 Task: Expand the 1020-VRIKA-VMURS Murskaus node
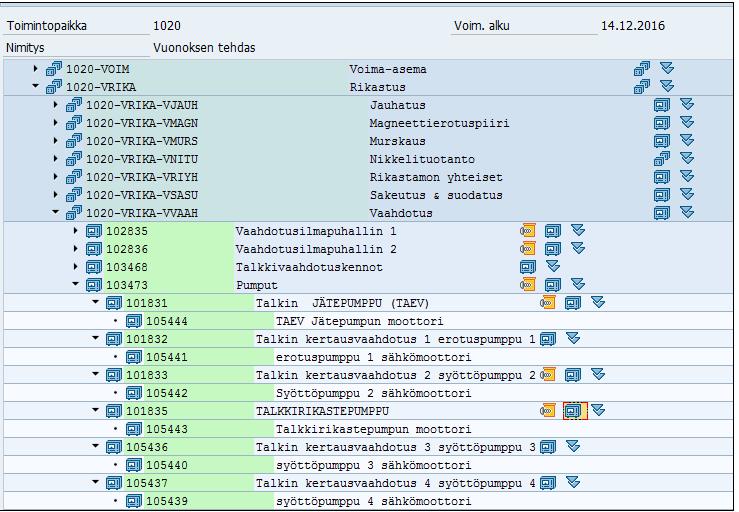56,140
